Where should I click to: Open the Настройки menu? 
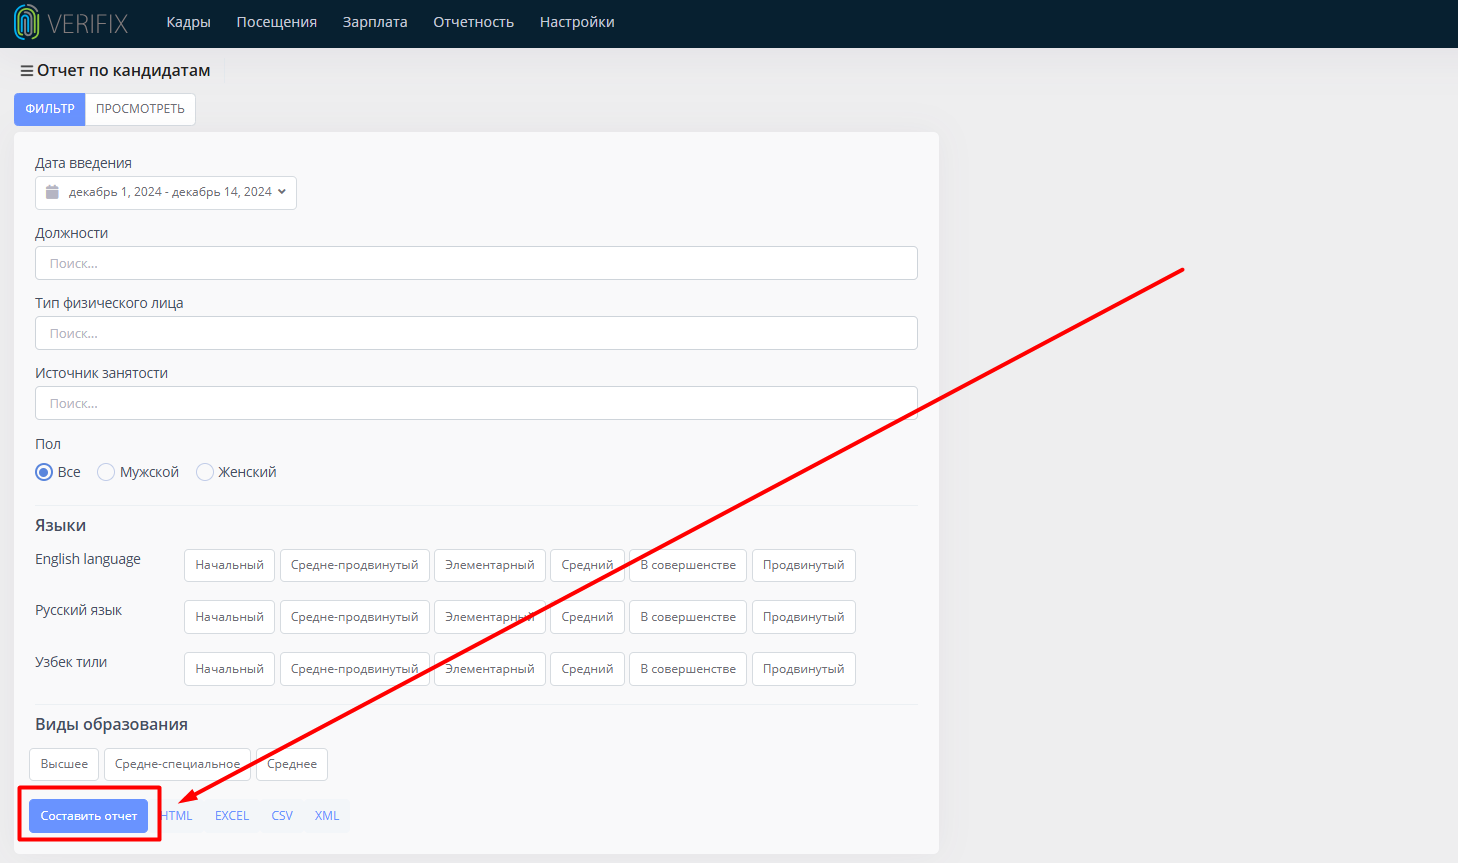coord(577,22)
